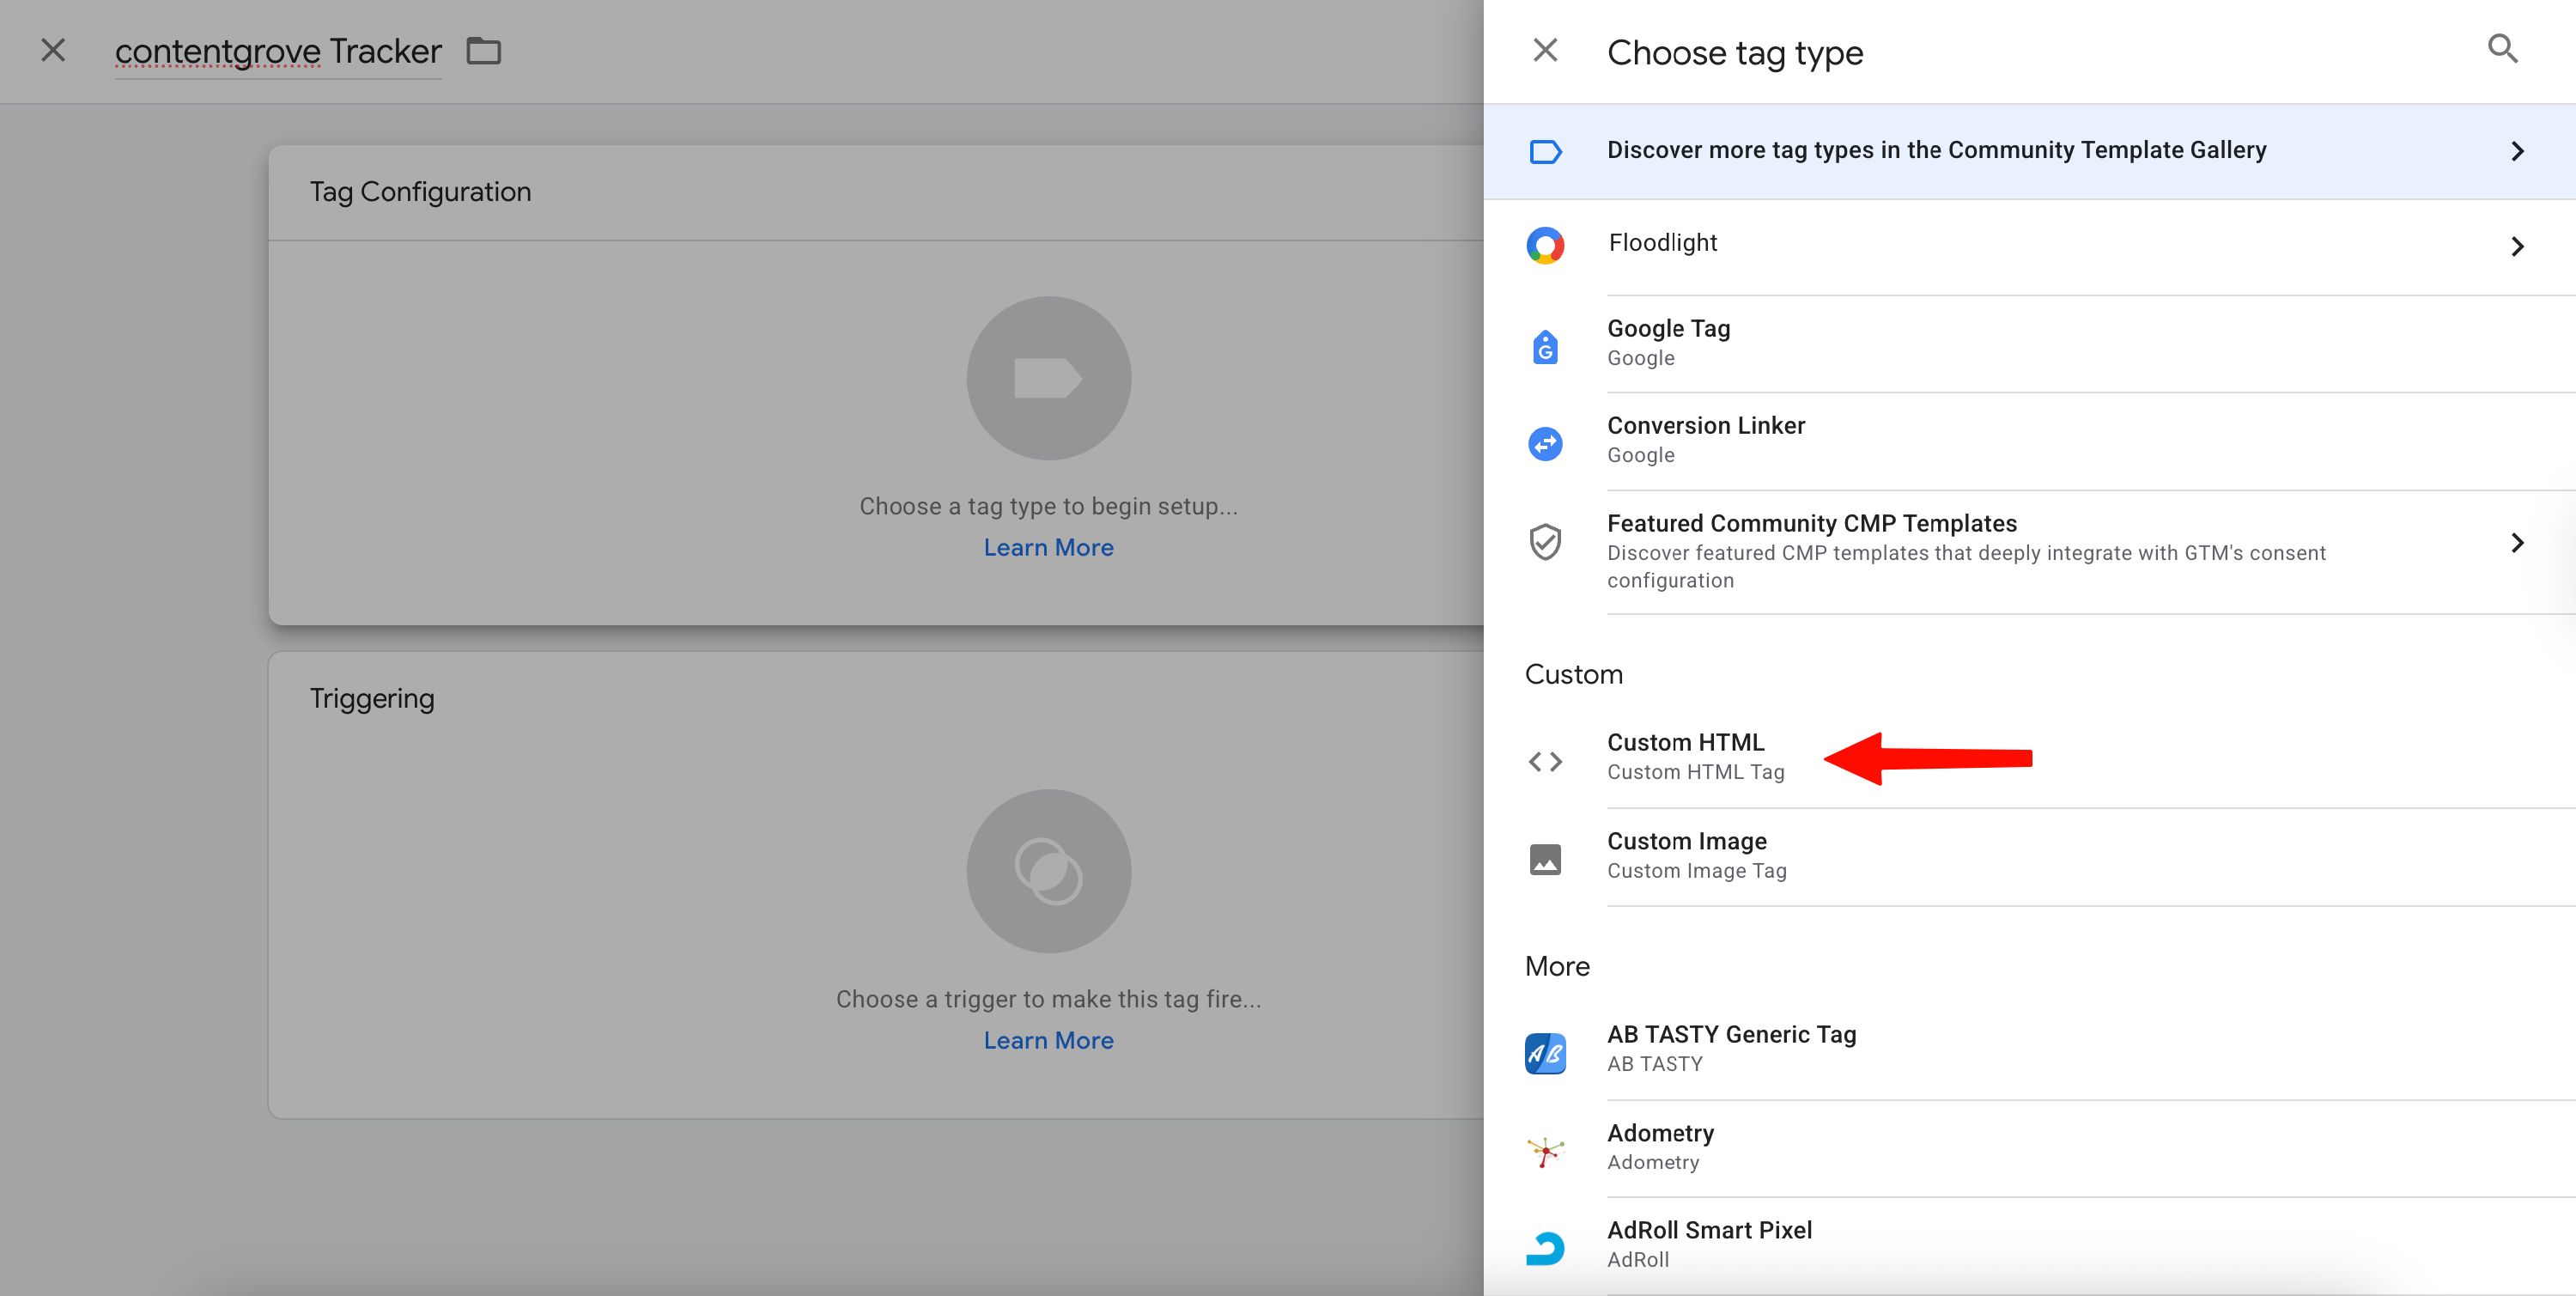The image size is (2576, 1296).
Task: Click the AdRoll Smart Pixel logo
Action: click(x=1545, y=1247)
